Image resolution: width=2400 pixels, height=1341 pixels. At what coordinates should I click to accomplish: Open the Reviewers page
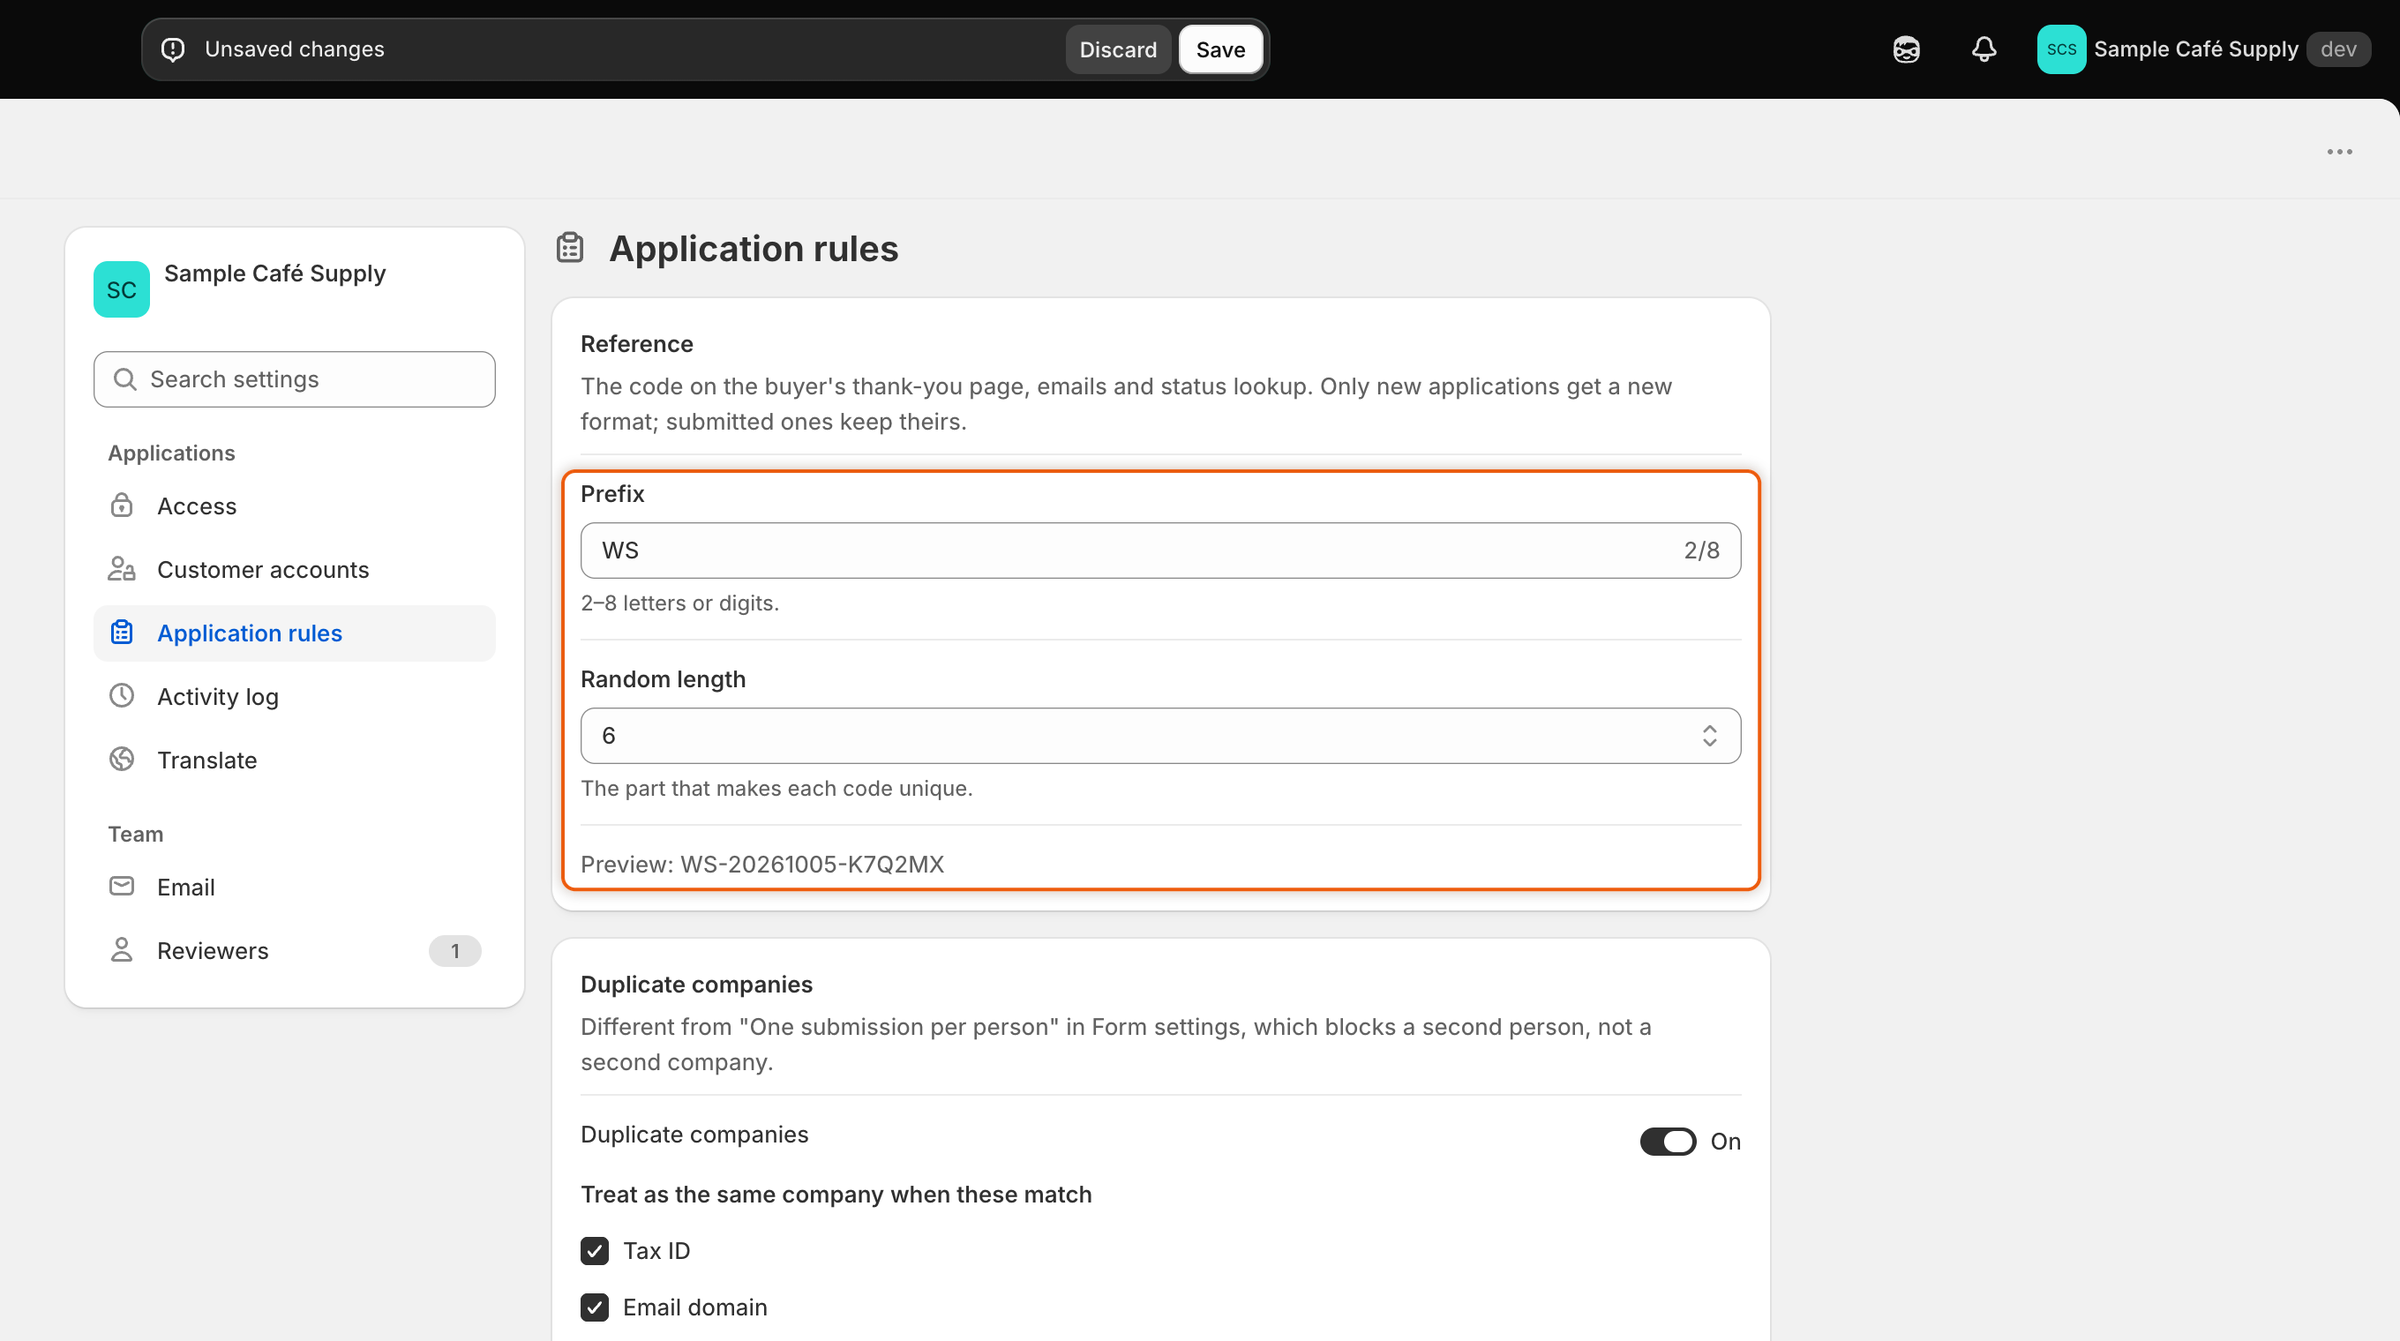point(294,950)
